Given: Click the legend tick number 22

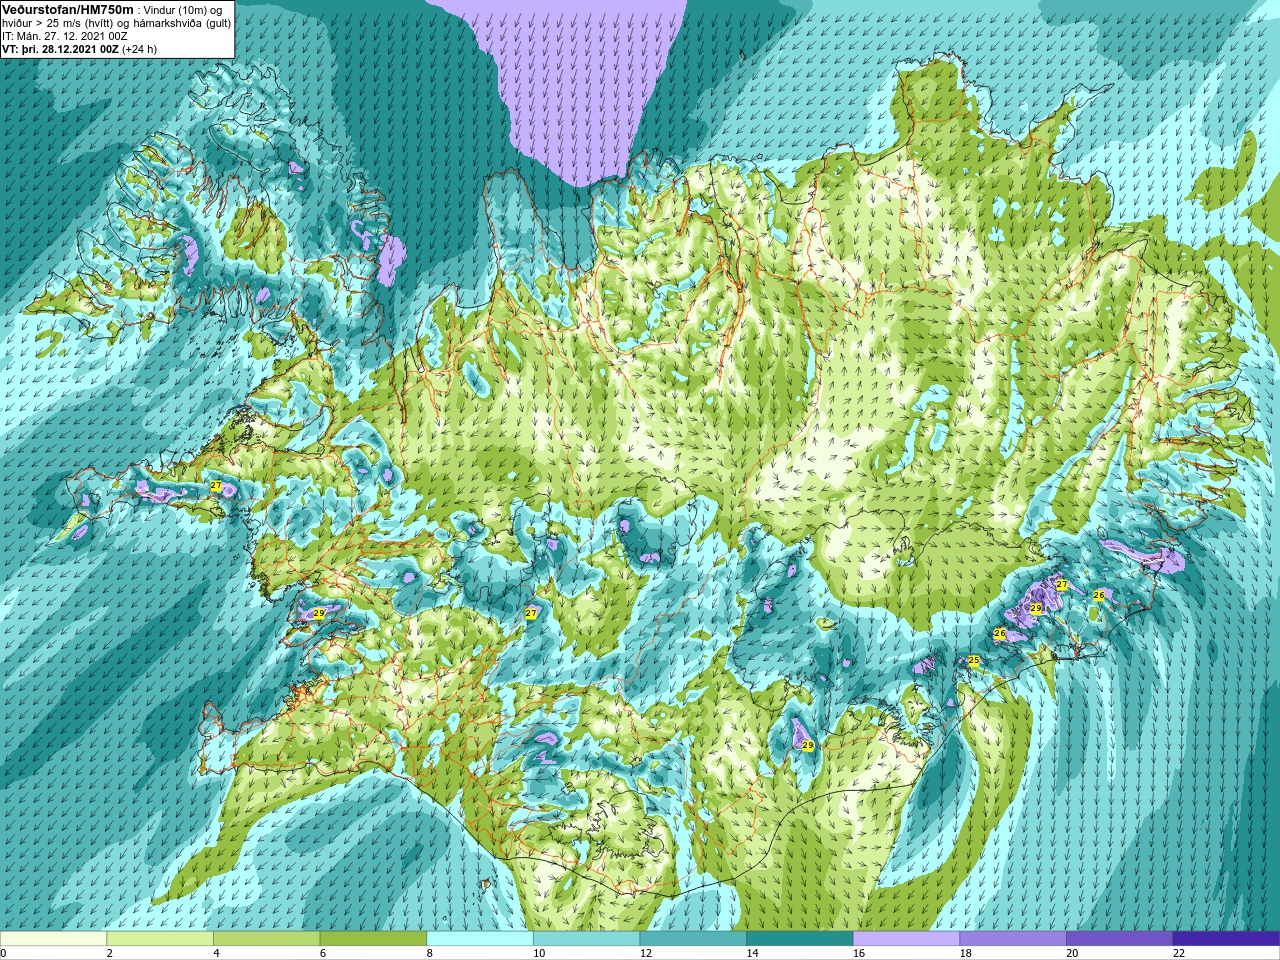Looking at the screenshot, I should click(1179, 953).
